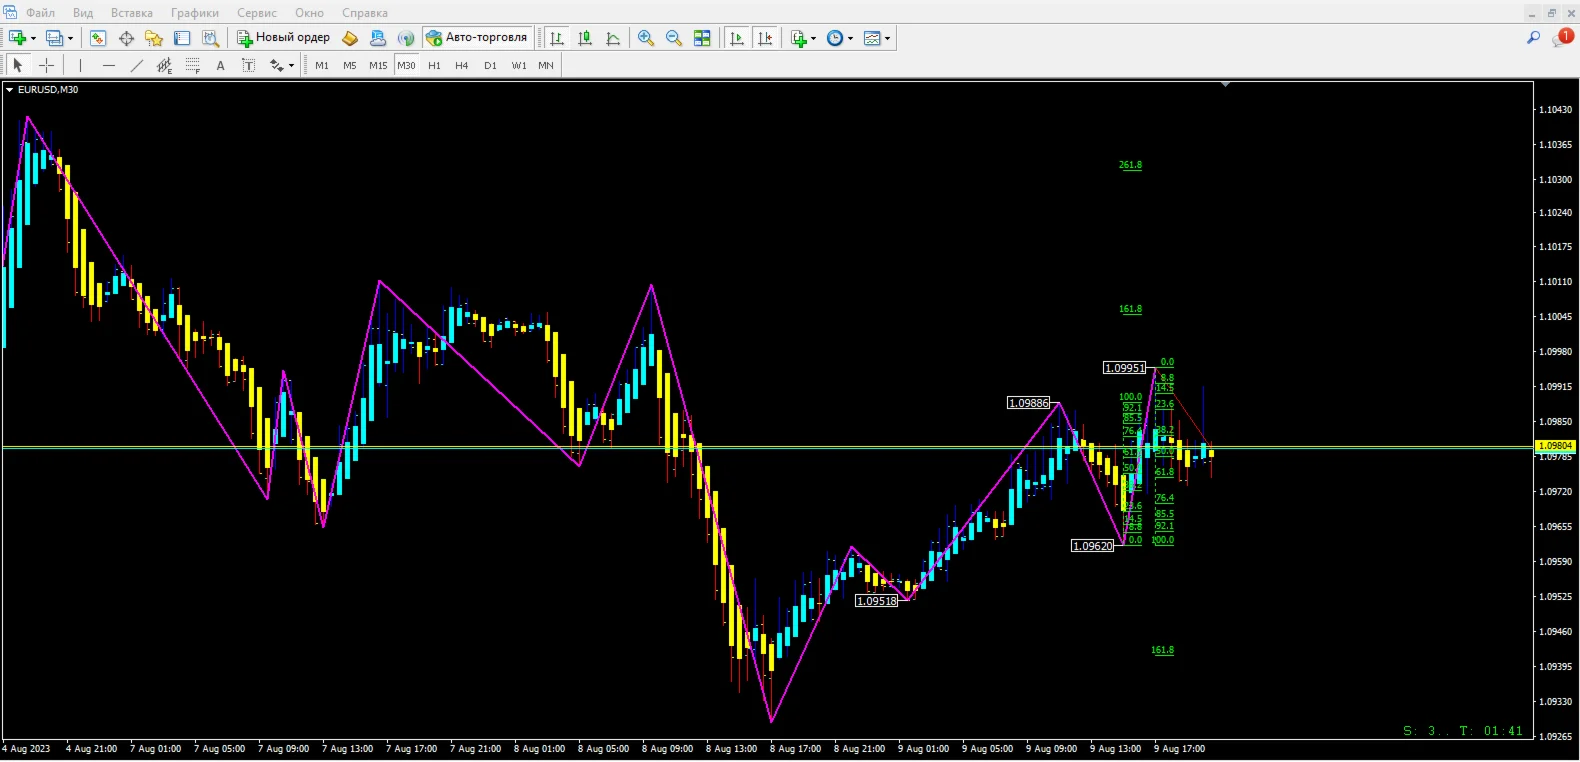Select the cursor arrow tool
The height and width of the screenshot is (762, 1580).
click(17, 65)
